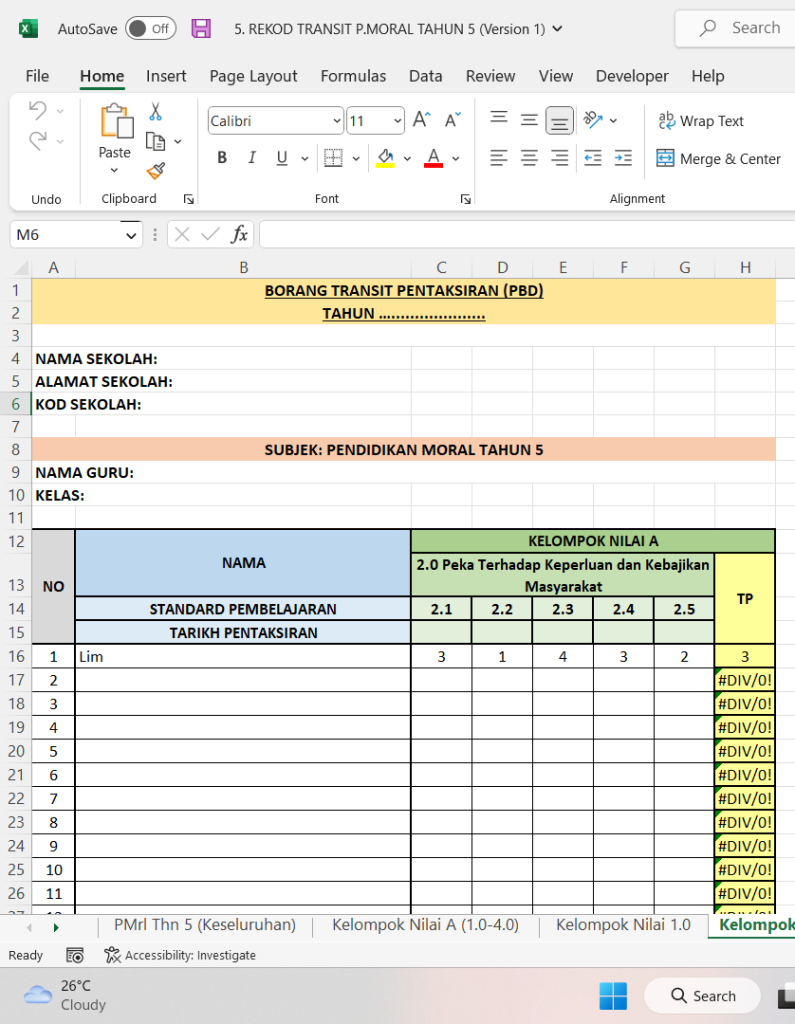The image size is (795, 1024).
Task: Switch to Kelompok Nilai 1.0 sheet
Action: pyautogui.click(x=623, y=925)
